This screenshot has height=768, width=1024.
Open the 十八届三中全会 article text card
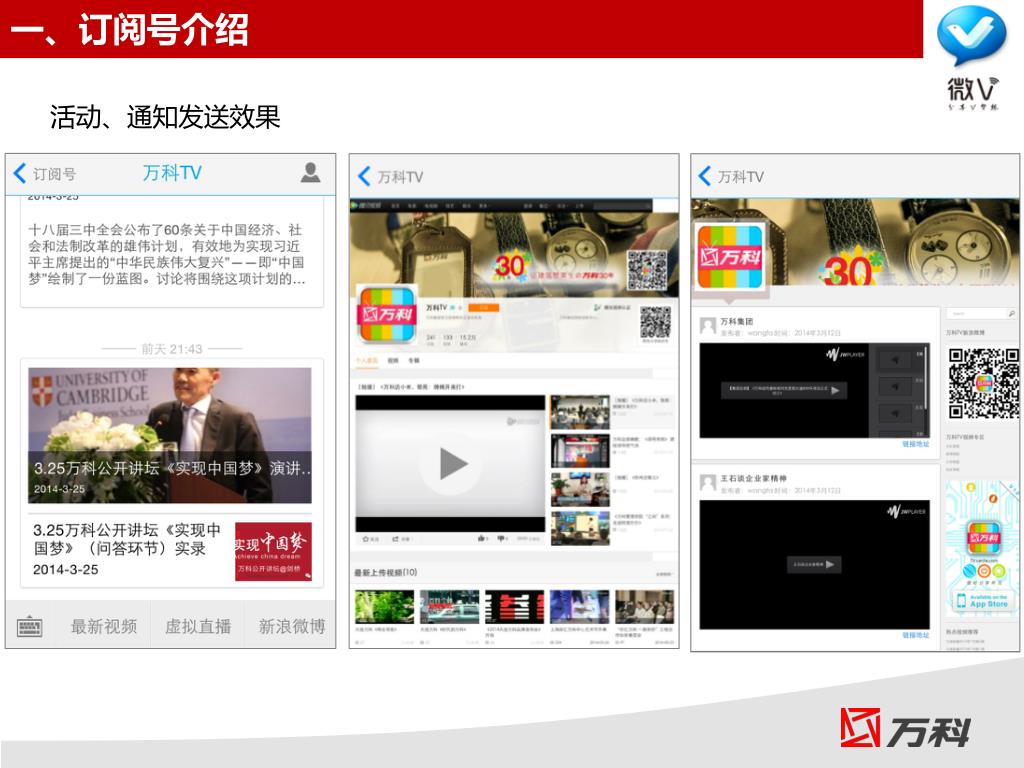[x=172, y=254]
